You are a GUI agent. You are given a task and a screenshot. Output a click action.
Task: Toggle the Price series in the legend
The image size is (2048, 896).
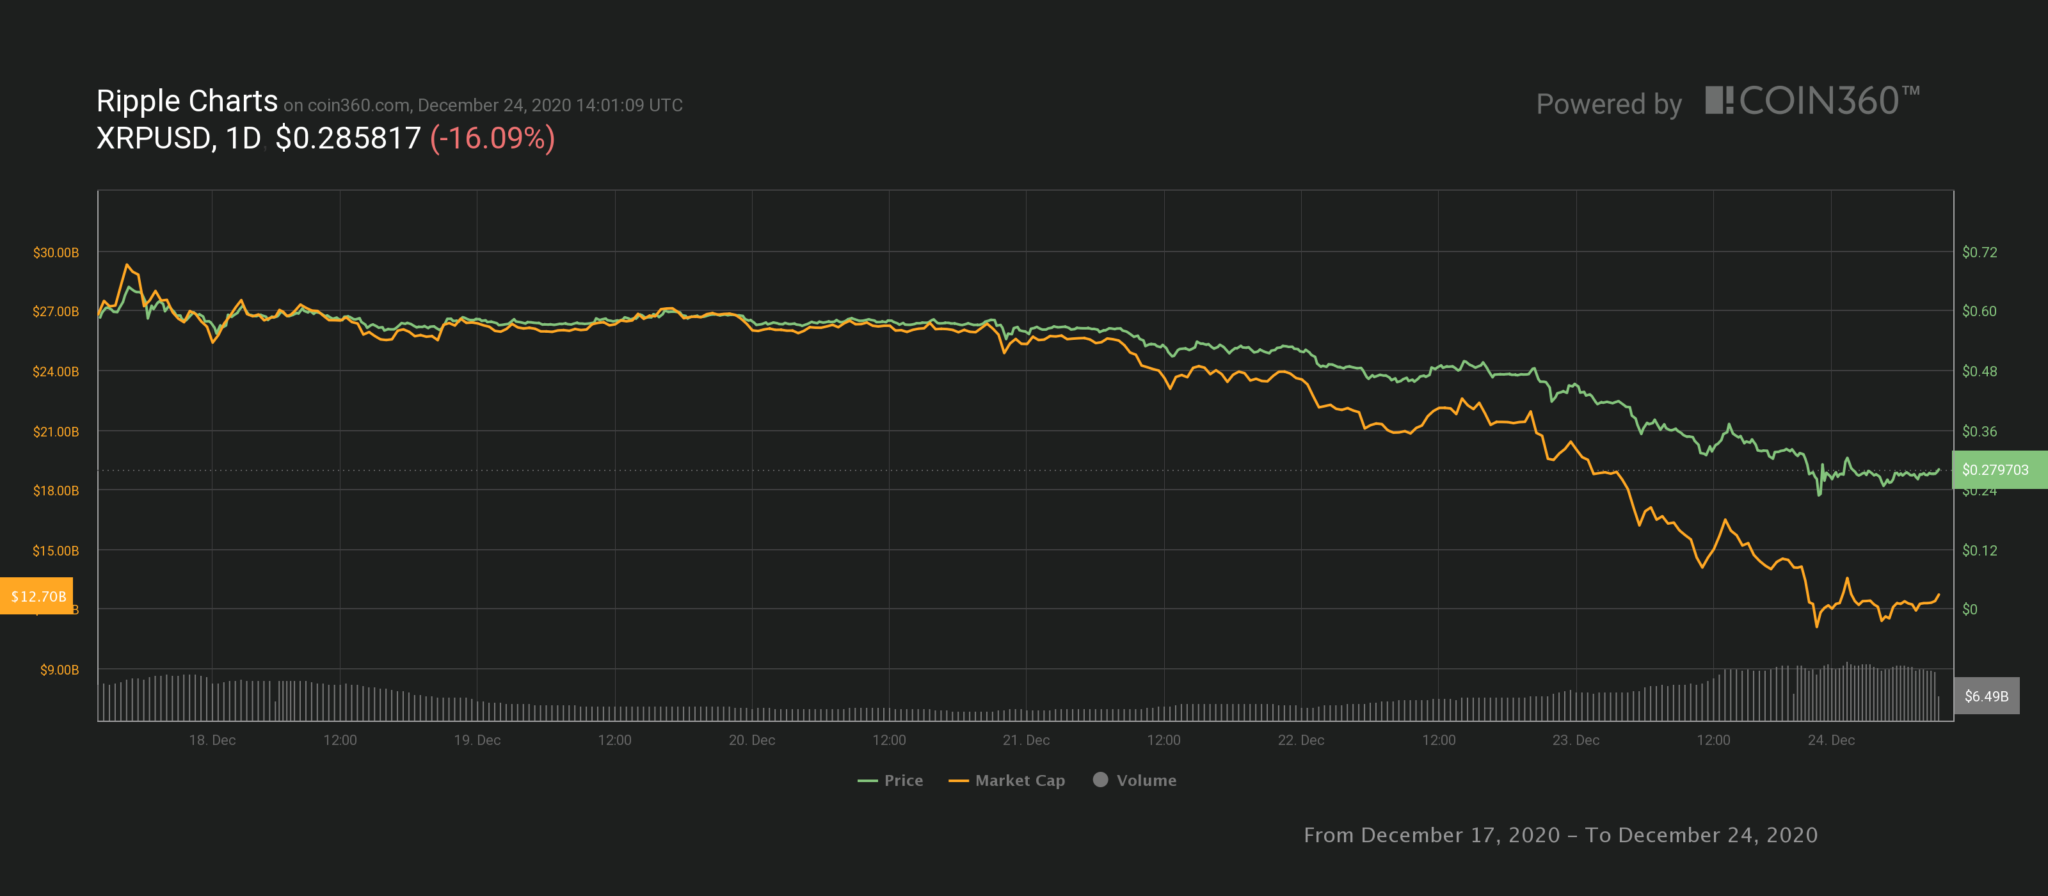tap(890, 780)
